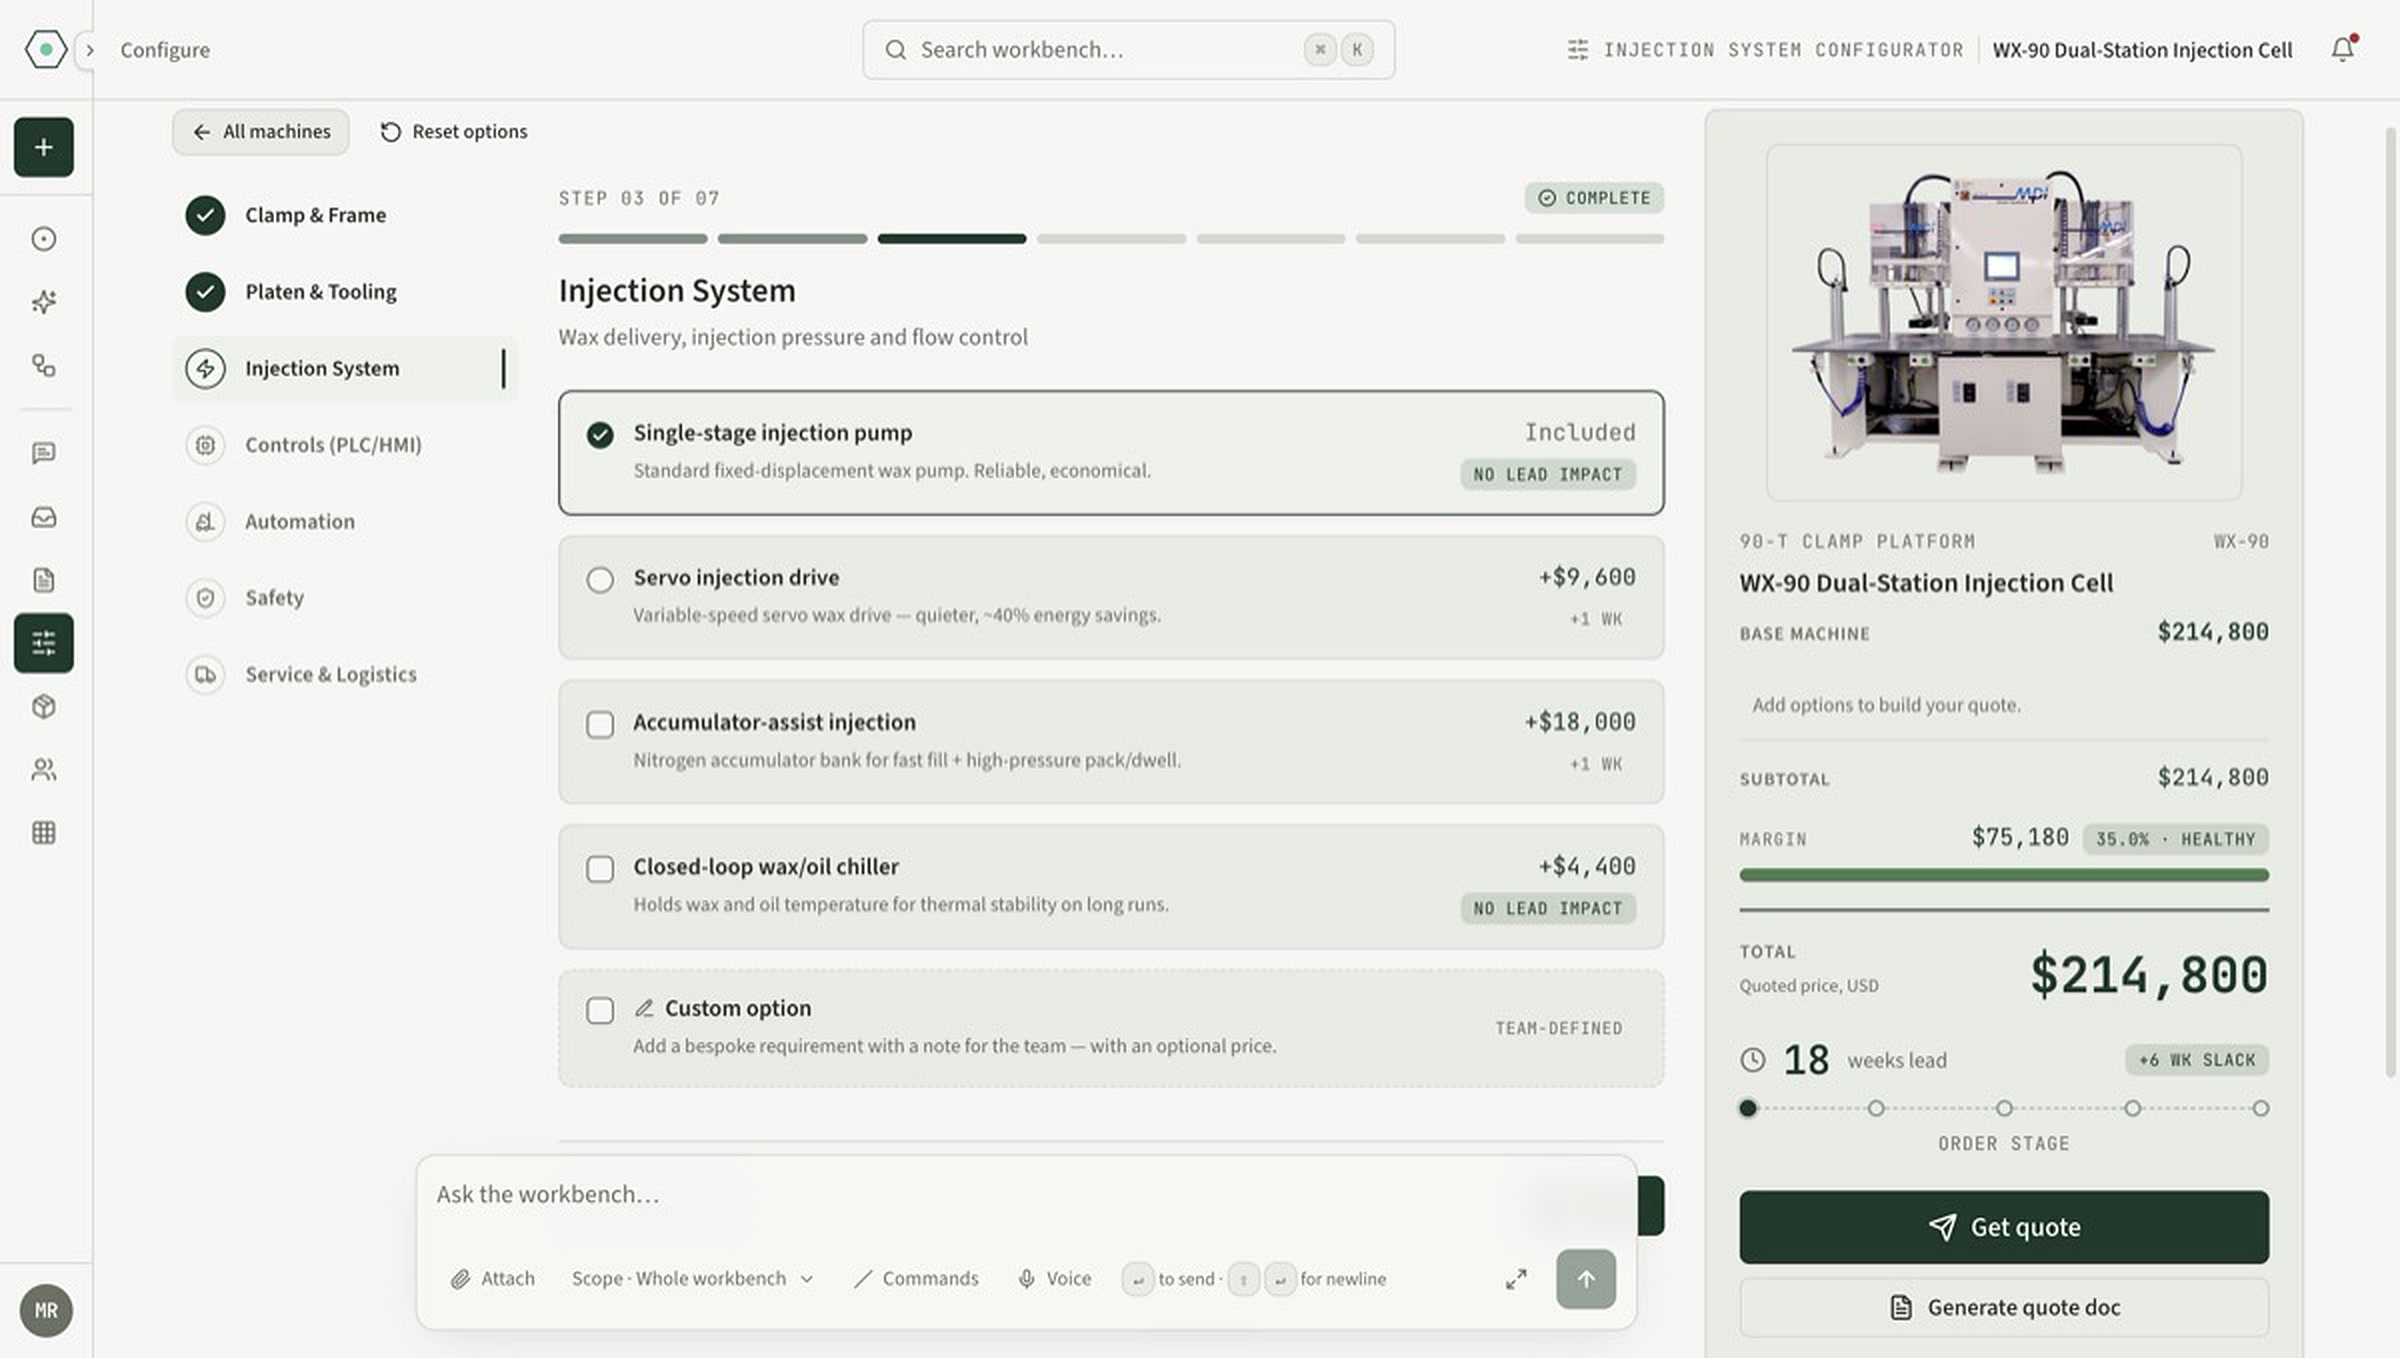
Task: Open Commands in the chat bar
Action: 916,1279
